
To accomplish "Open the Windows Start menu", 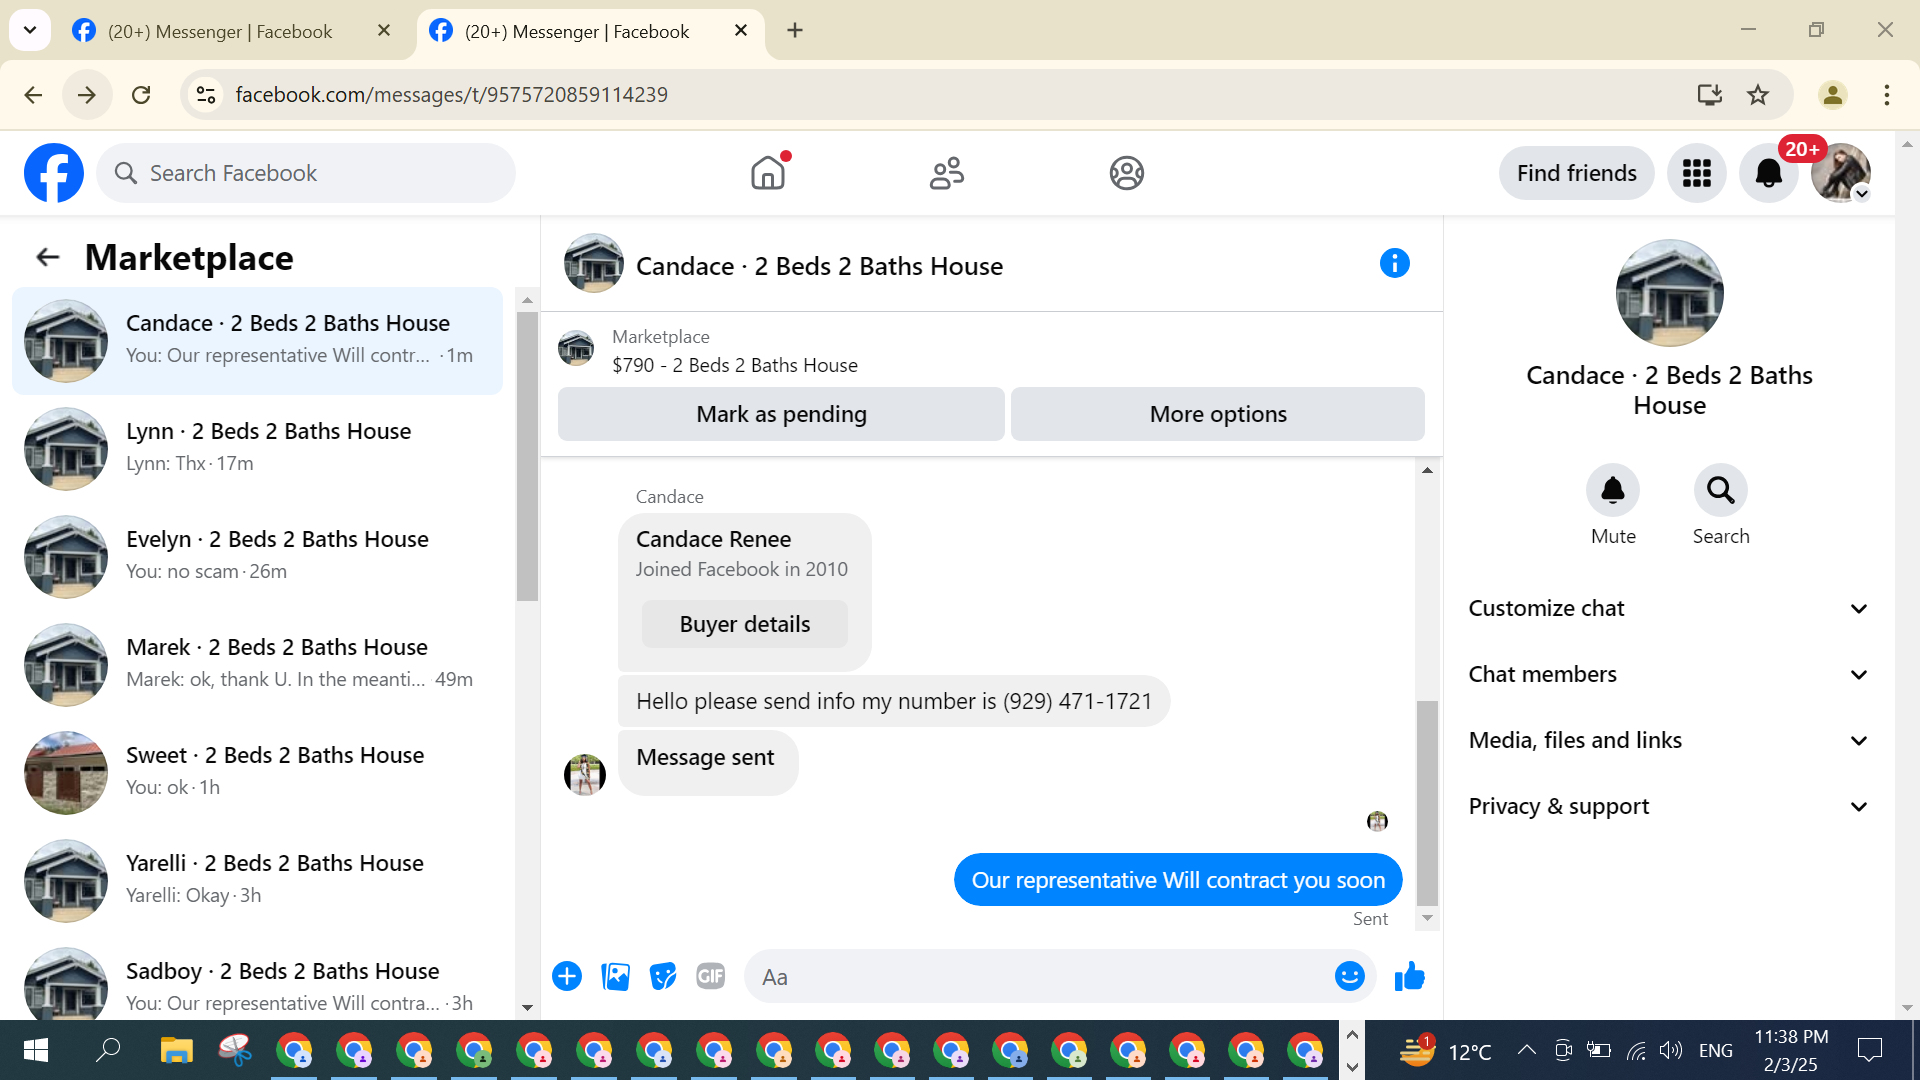I will (36, 1050).
